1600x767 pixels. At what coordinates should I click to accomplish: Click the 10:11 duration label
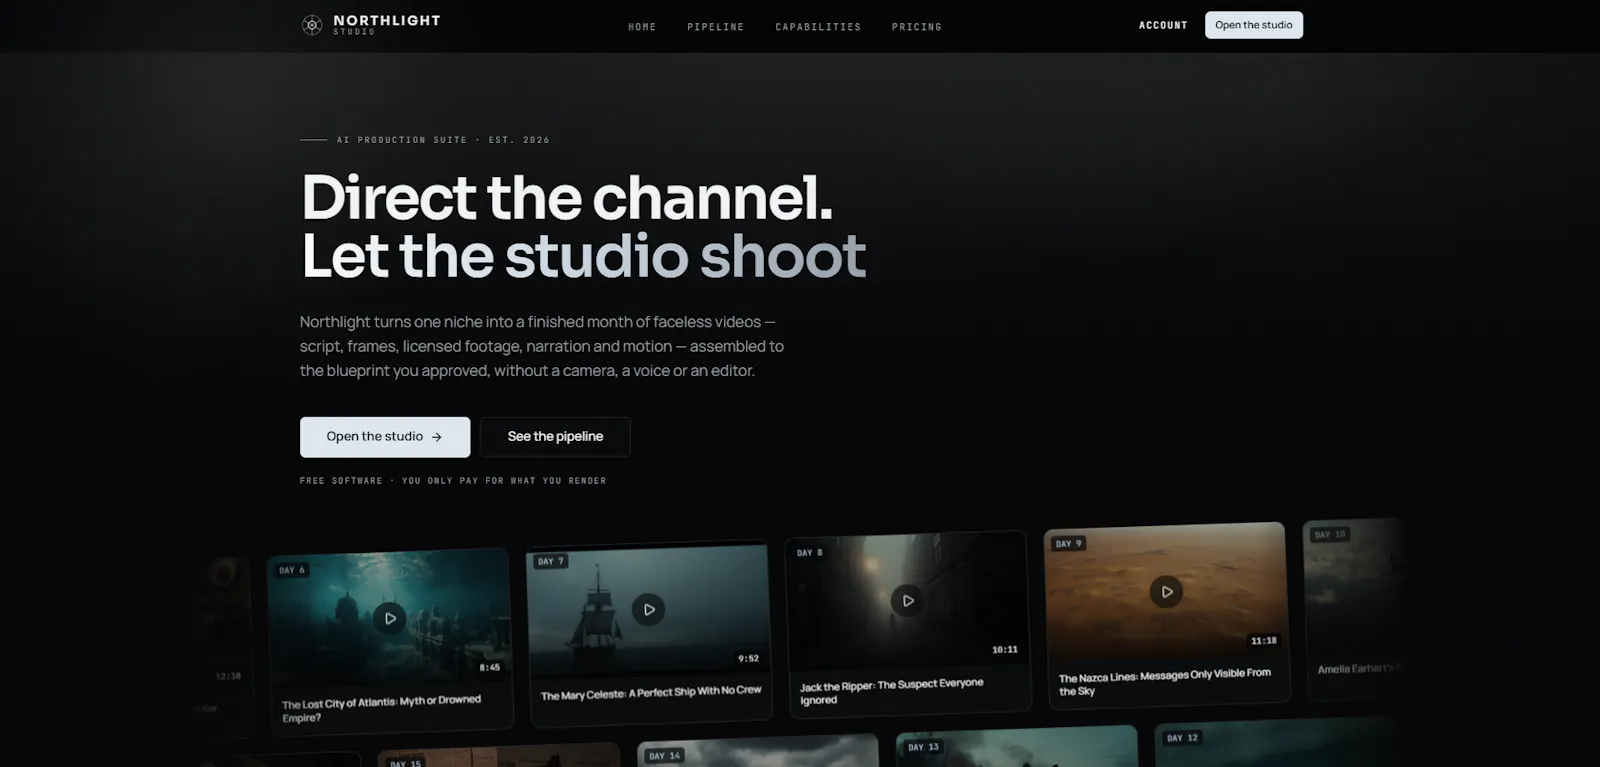point(1005,650)
